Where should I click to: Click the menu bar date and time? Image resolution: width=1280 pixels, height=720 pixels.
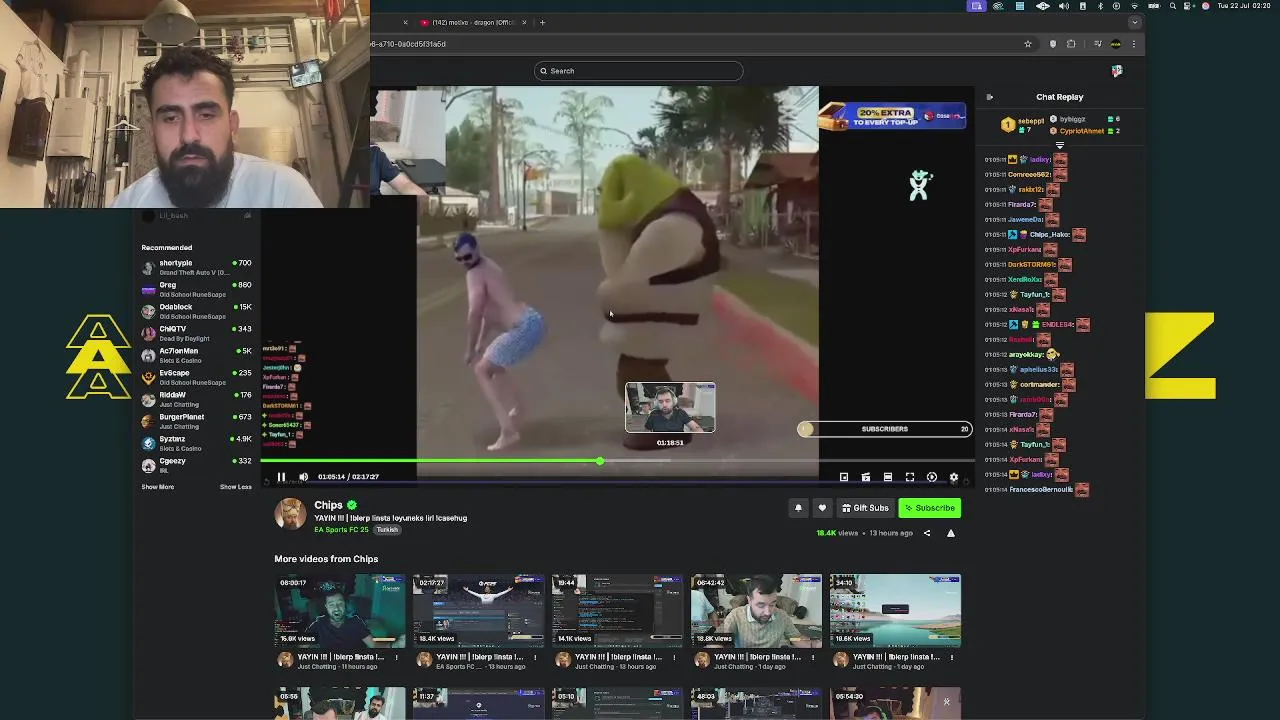point(1246,6)
